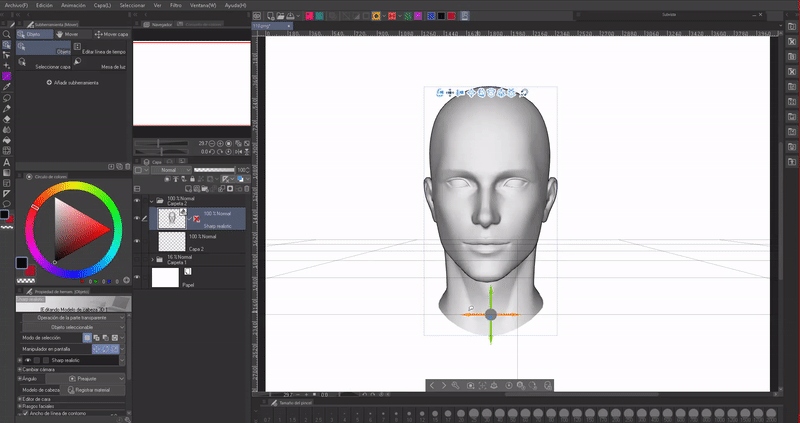800x423 pixels.
Task: Choose the Mover capa sub tool
Action: pyautogui.click(x=110, y=33)
